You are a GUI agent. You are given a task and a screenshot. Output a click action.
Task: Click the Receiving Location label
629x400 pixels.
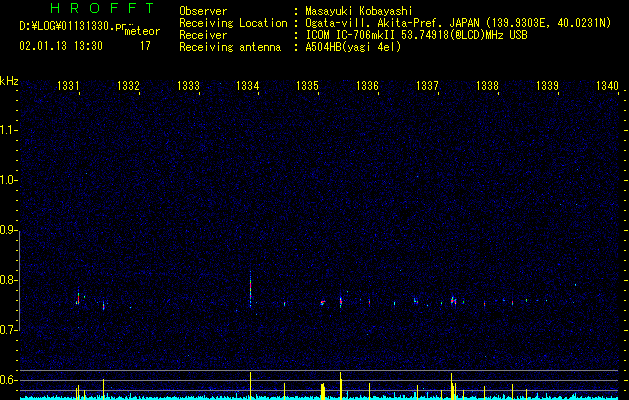(x=233, y=23)
